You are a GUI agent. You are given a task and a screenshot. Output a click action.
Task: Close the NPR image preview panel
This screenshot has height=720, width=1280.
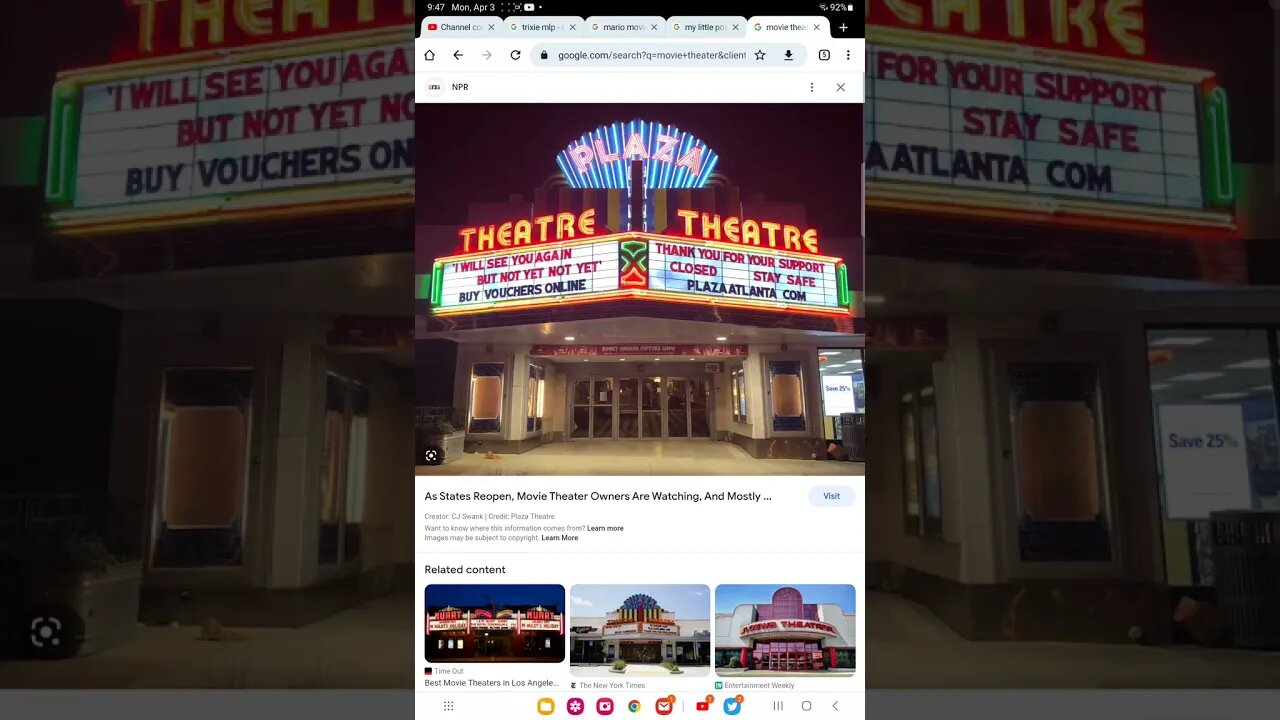pyautogui.click(x=840, y=87)
